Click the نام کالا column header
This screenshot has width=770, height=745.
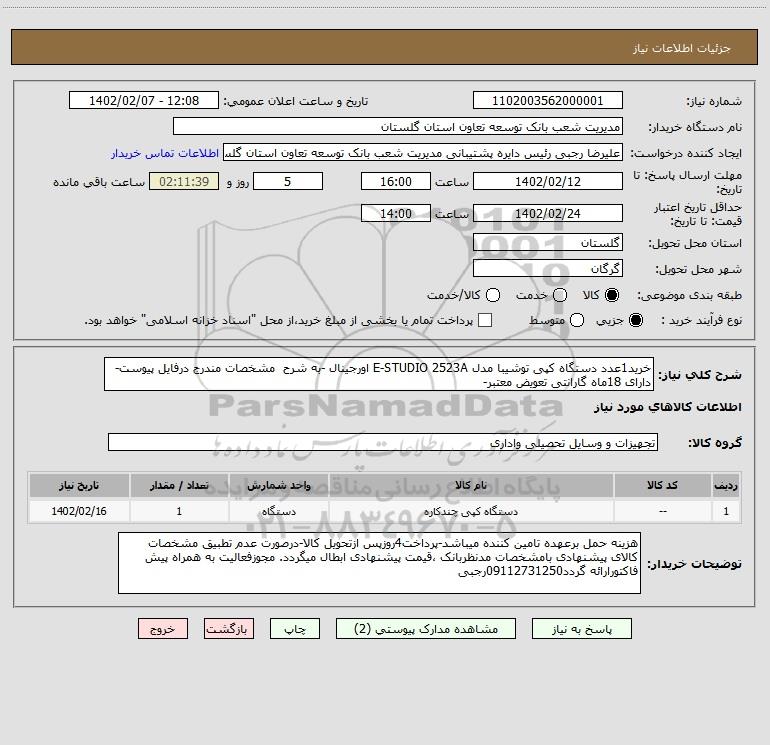(x=470, y=485)
